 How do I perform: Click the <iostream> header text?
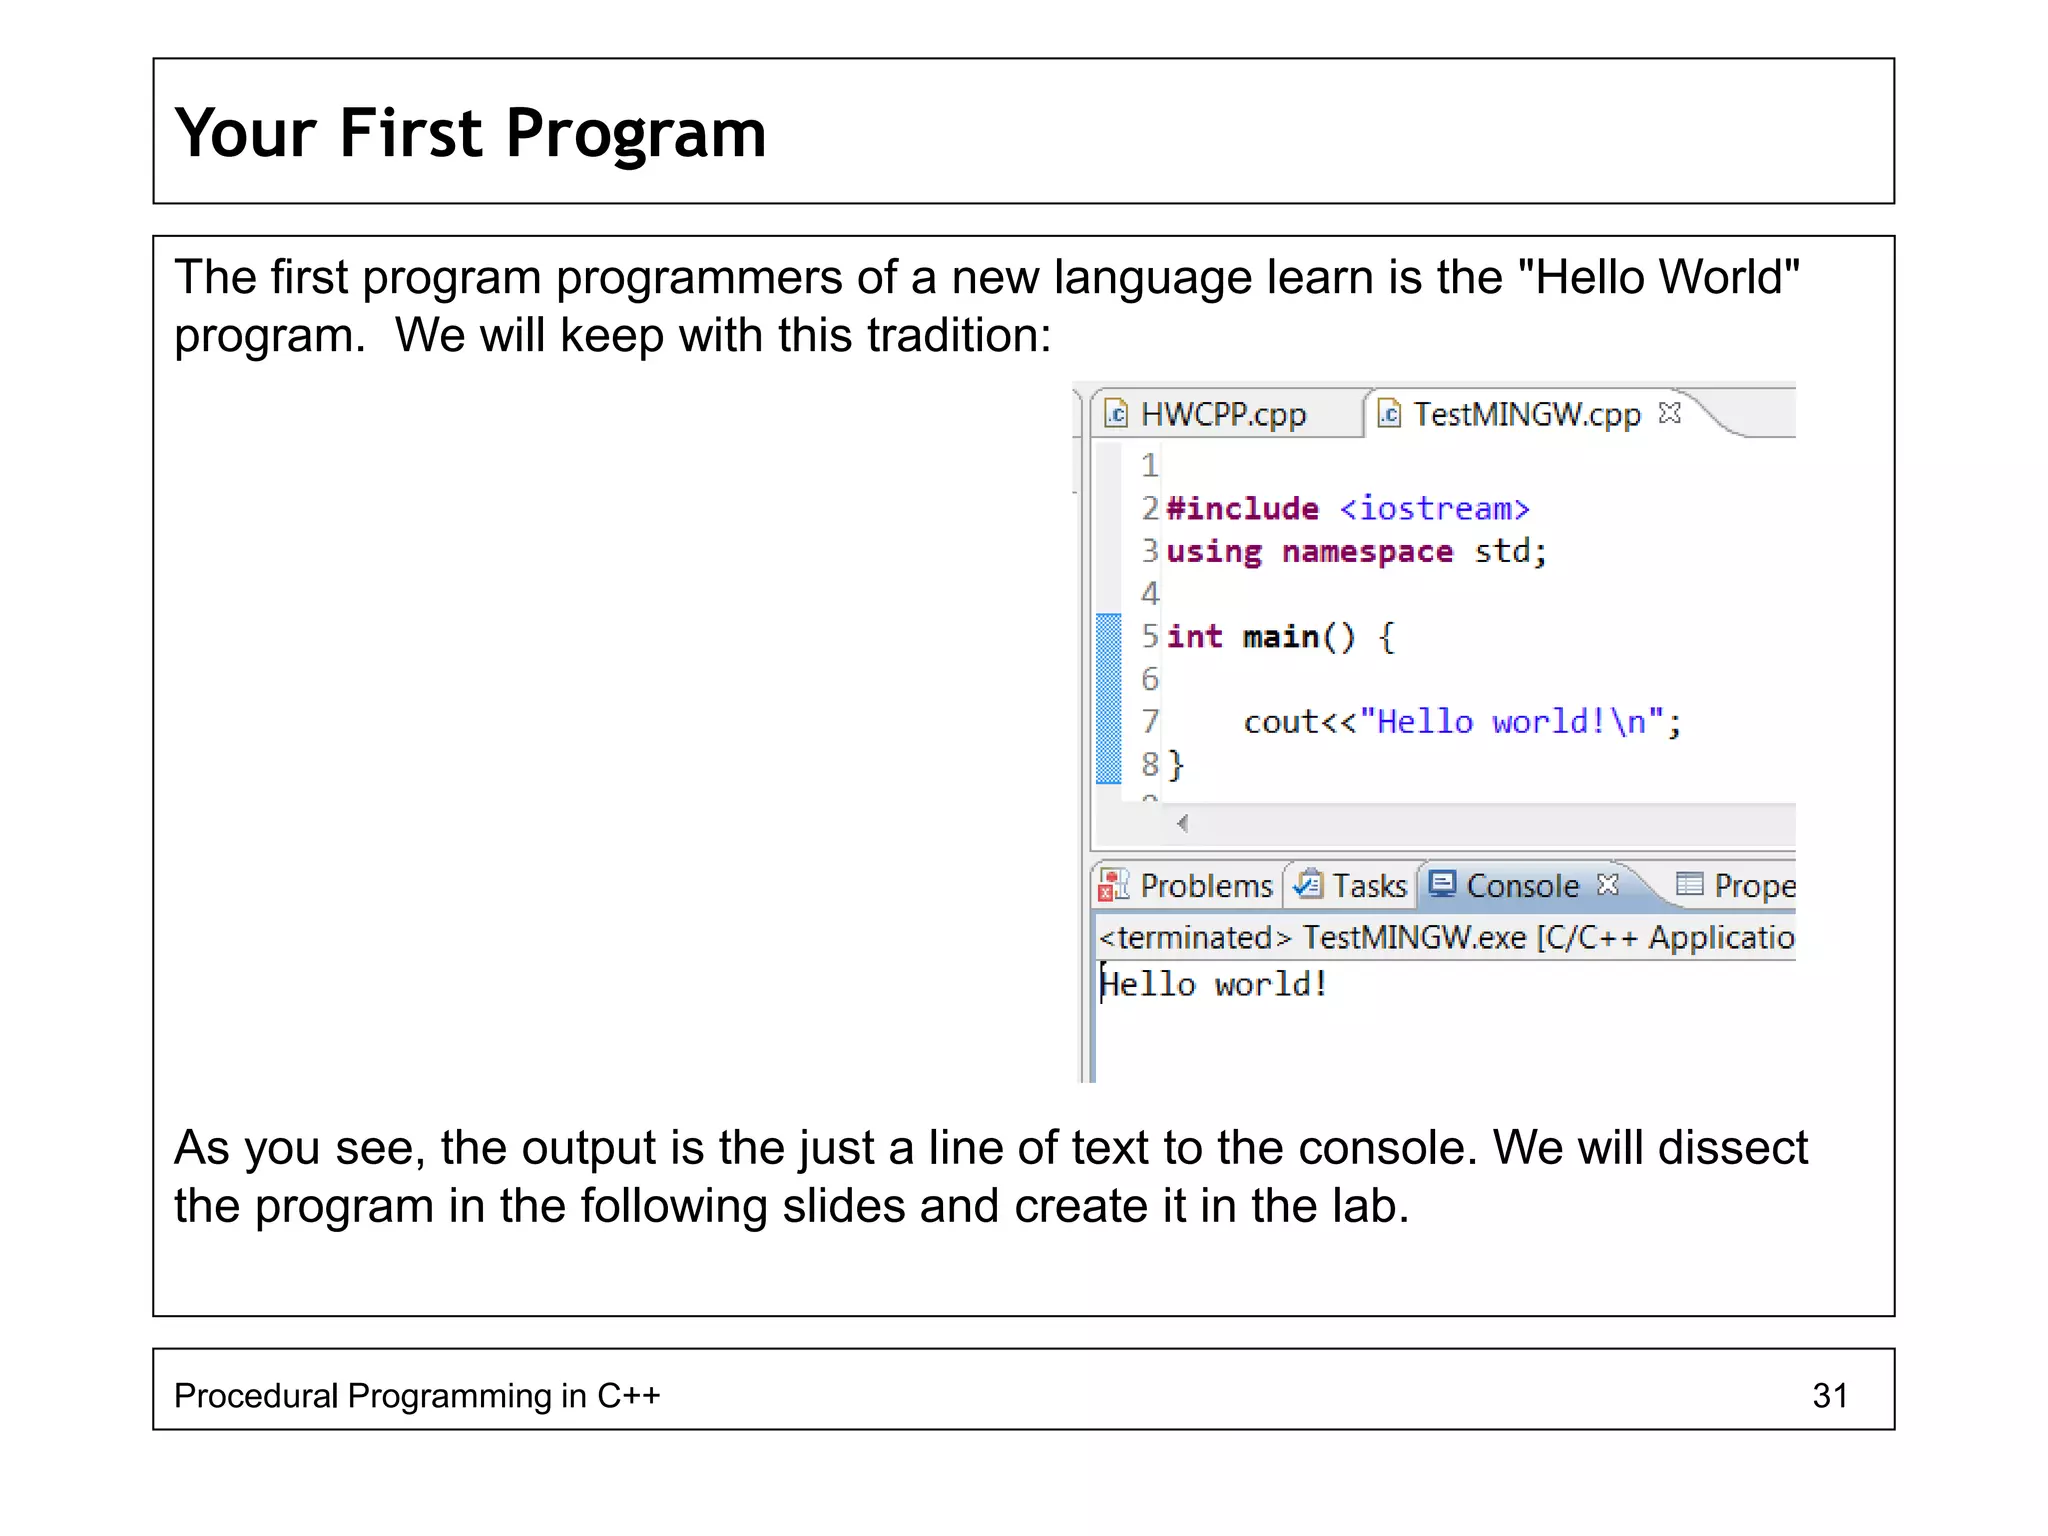click(1435, 509)
